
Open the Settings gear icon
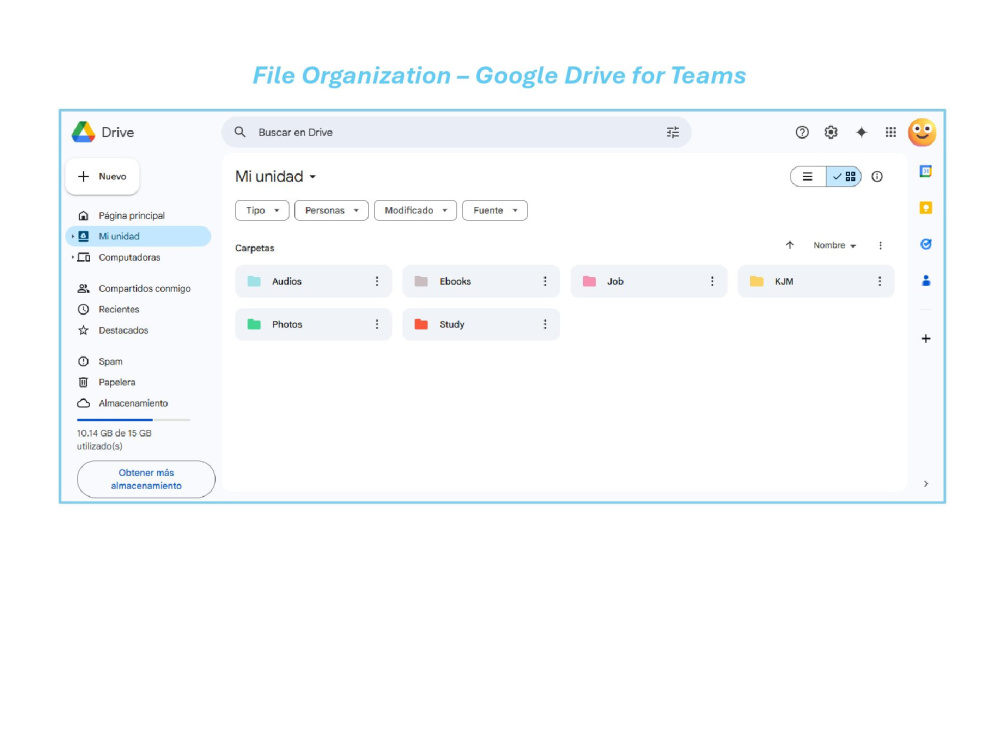[830, 132]
